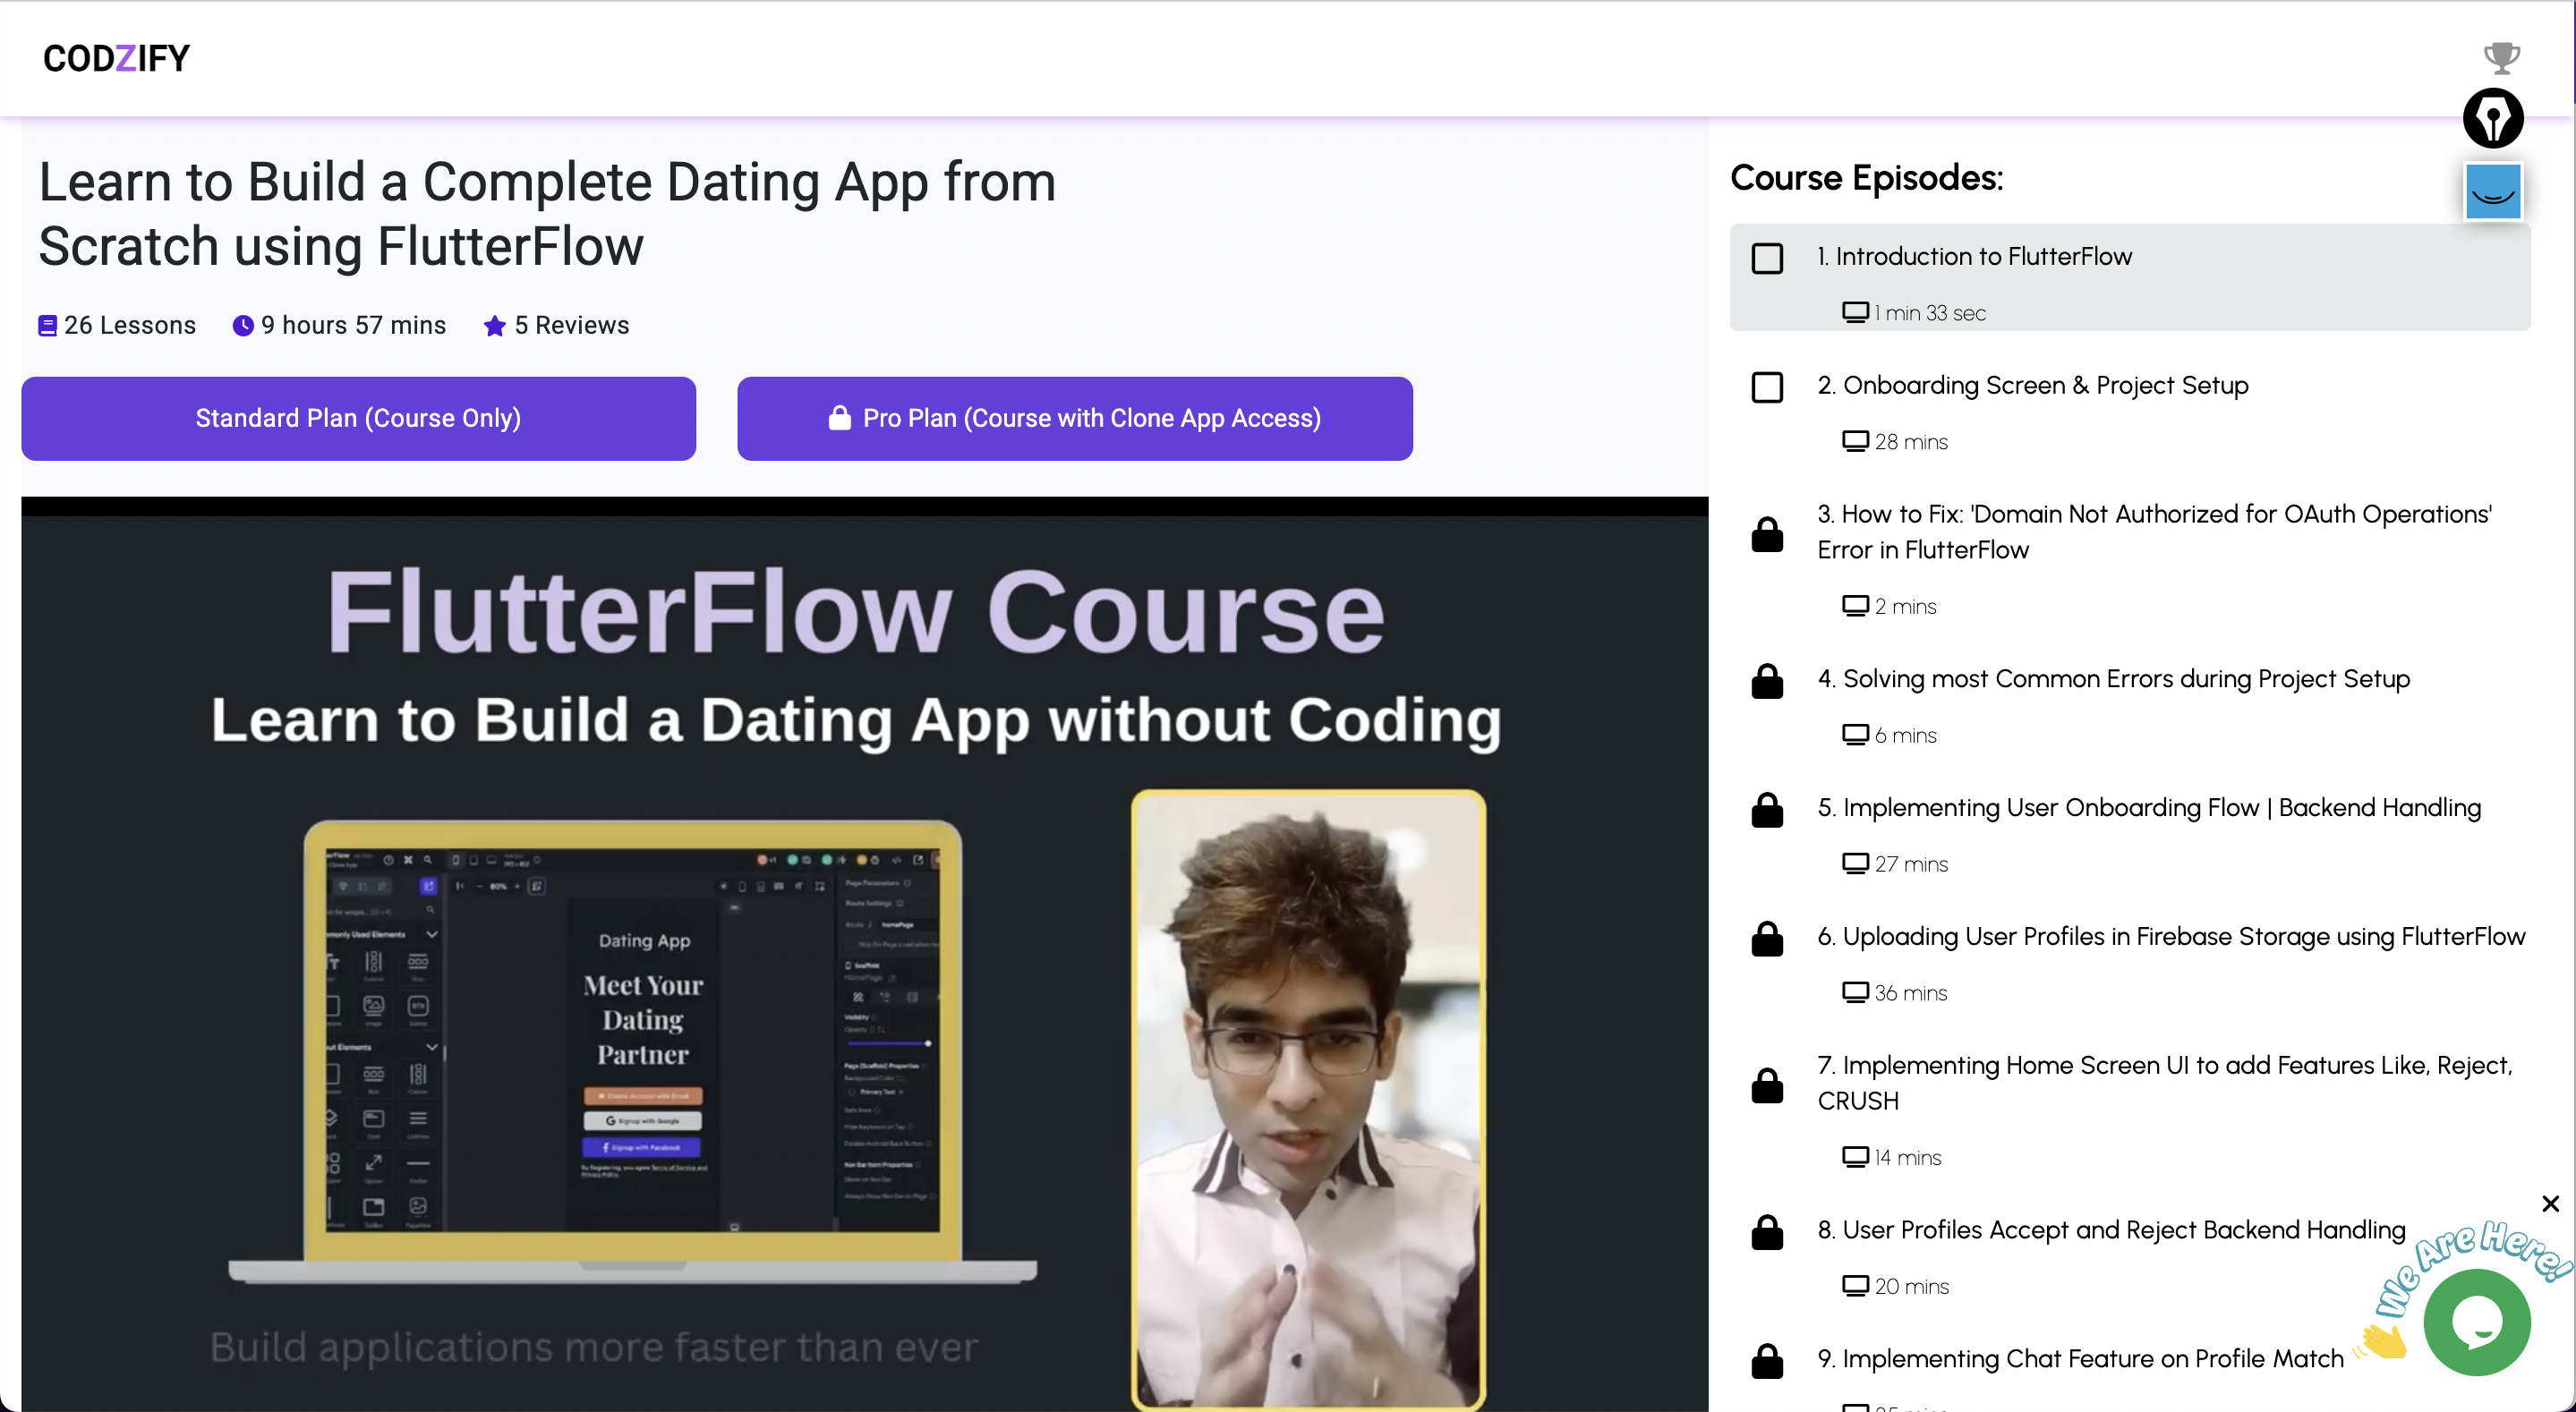Image resolution: width=2576 pixels, height=1412 pixels.
Task: Close the 'We Are Here' chat prompt
Action: point(2550,1203)
